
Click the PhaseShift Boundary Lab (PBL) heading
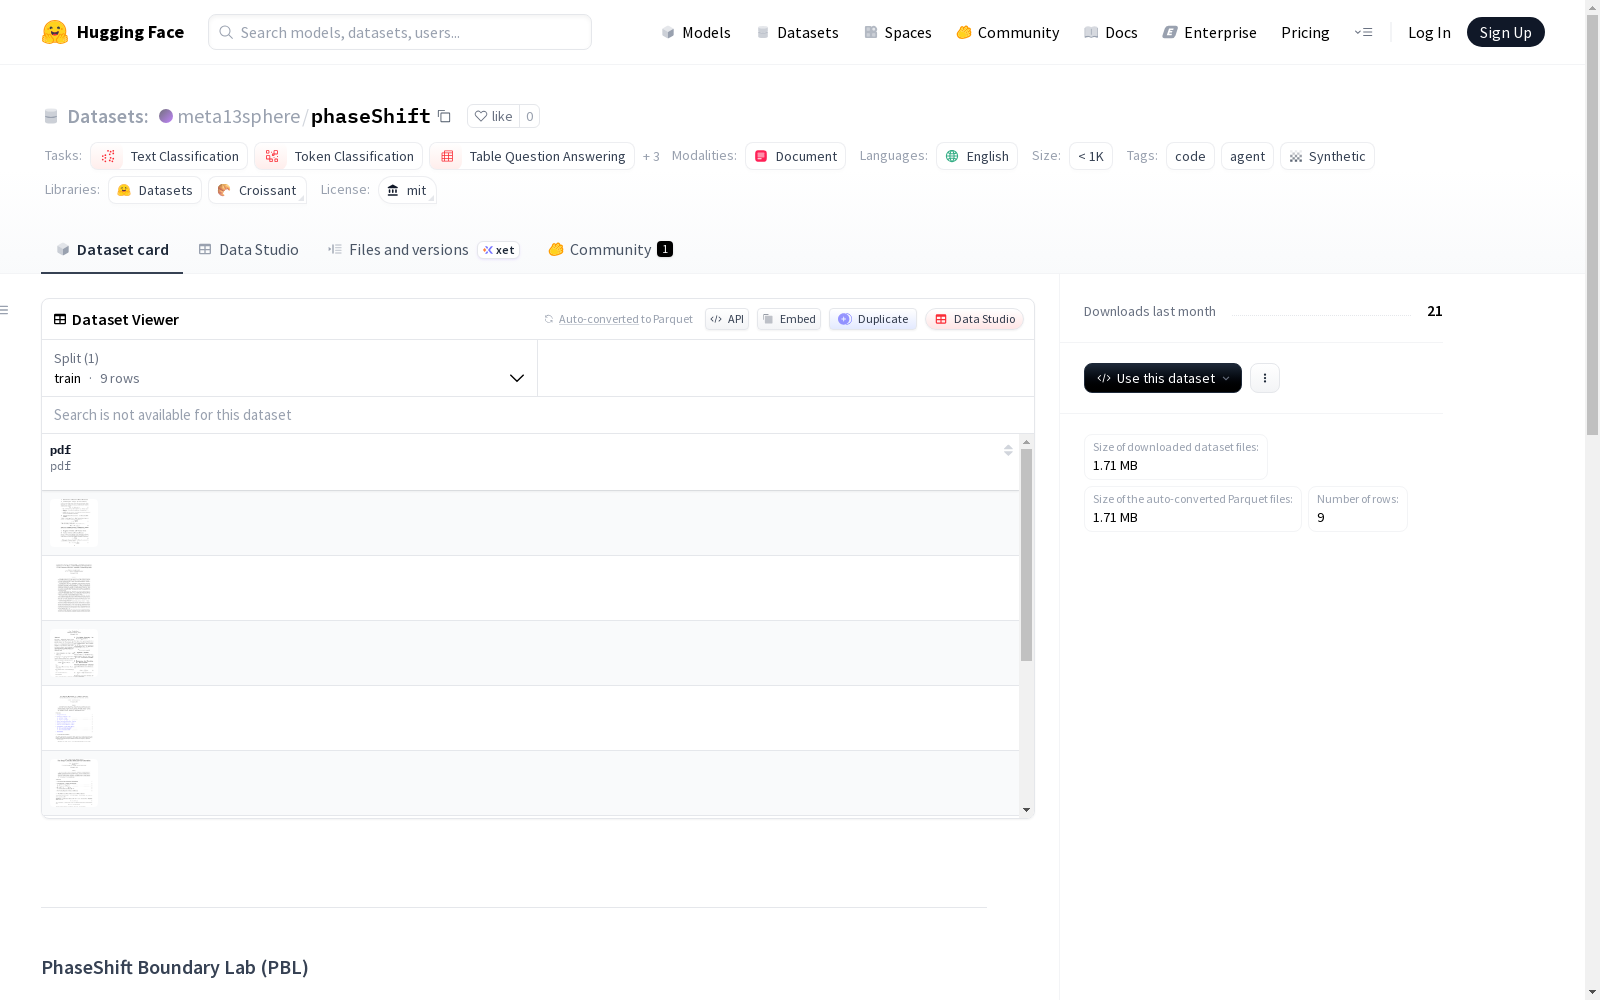click(175, 967)
